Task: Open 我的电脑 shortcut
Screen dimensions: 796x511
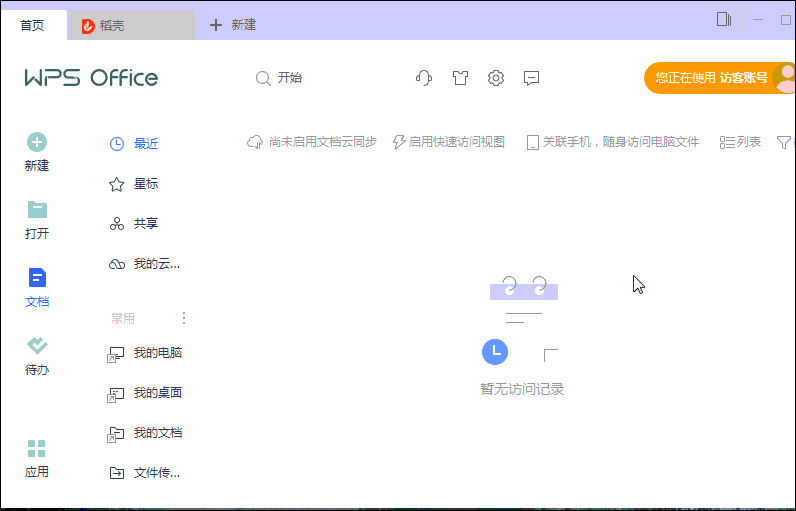Action: pos(144,353)
